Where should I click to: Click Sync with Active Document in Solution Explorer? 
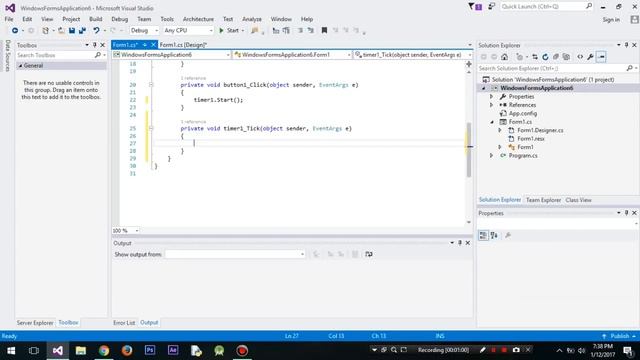tap(535, 57)
